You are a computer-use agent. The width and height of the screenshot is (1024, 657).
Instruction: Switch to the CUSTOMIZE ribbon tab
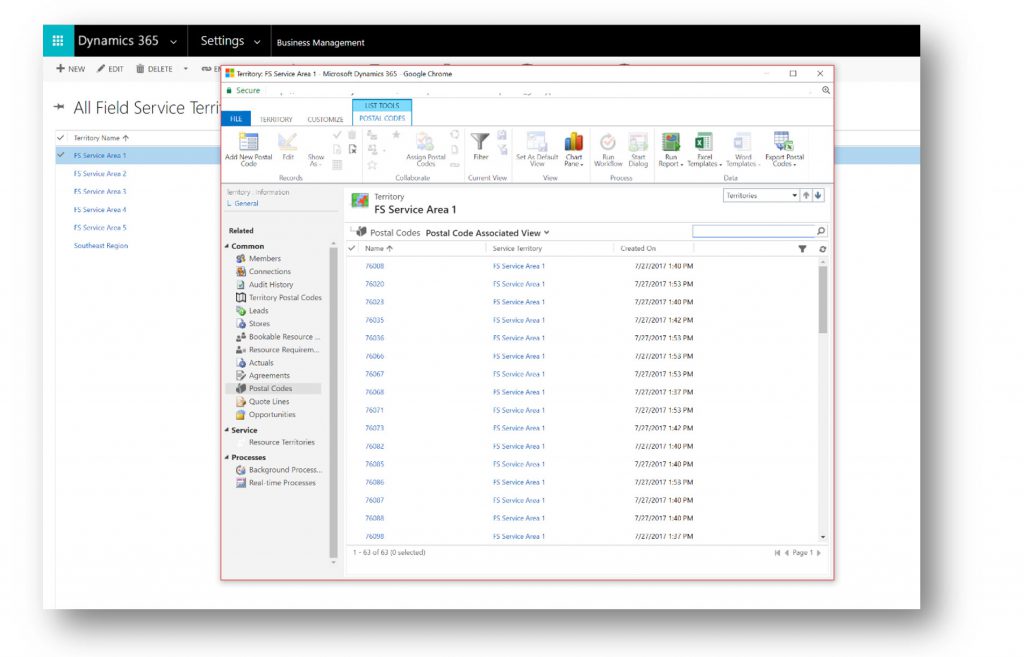click(x=325, y=120)
